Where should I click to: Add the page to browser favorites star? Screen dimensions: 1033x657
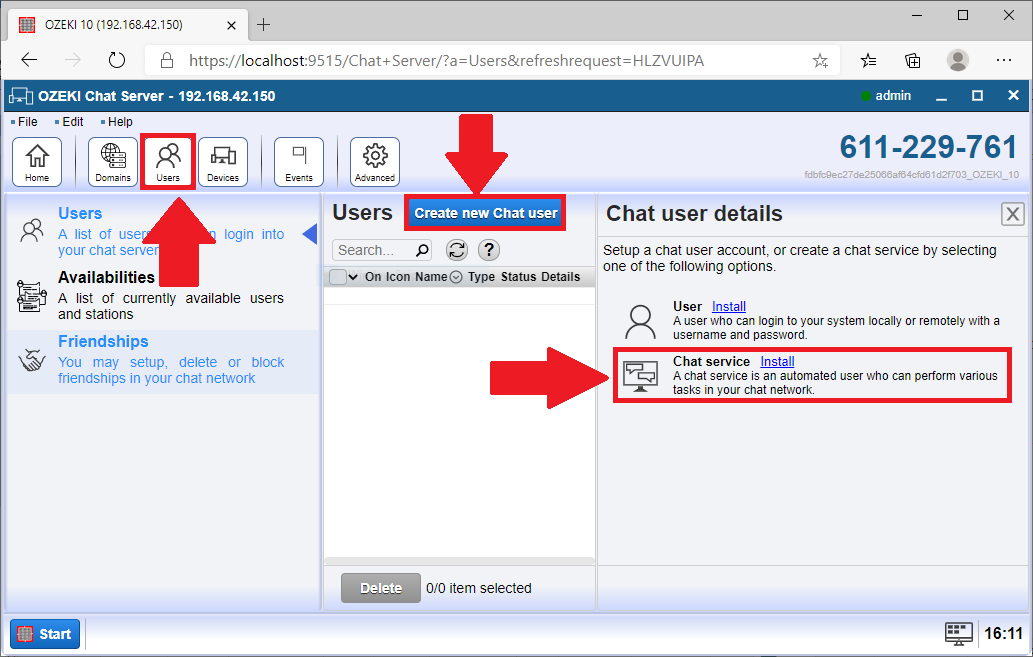pyautogui.click(x=820, y=60)
